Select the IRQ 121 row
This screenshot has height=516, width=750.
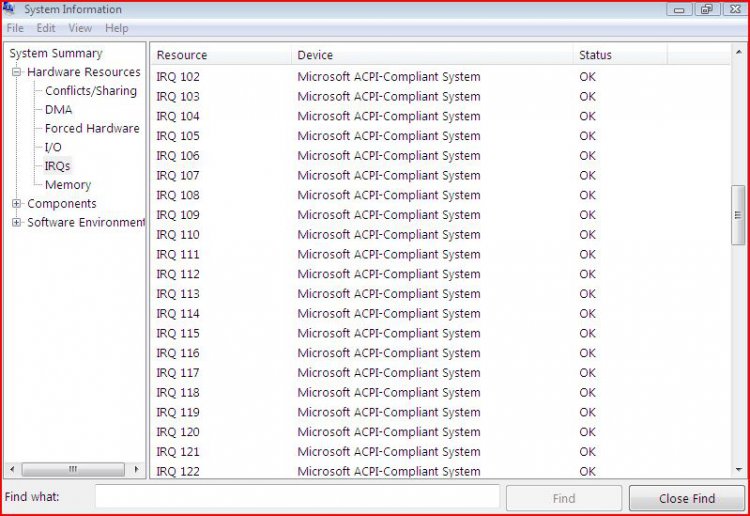(441, 451)
